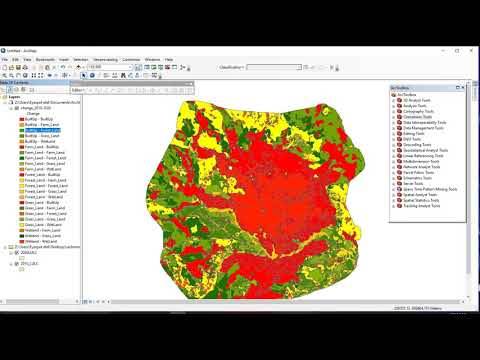Select the highlighted BuiltUp - Forest_Land legend entry
Image resolution: width=480 pixels, height=360 pixels.
(x=43, y=130)
